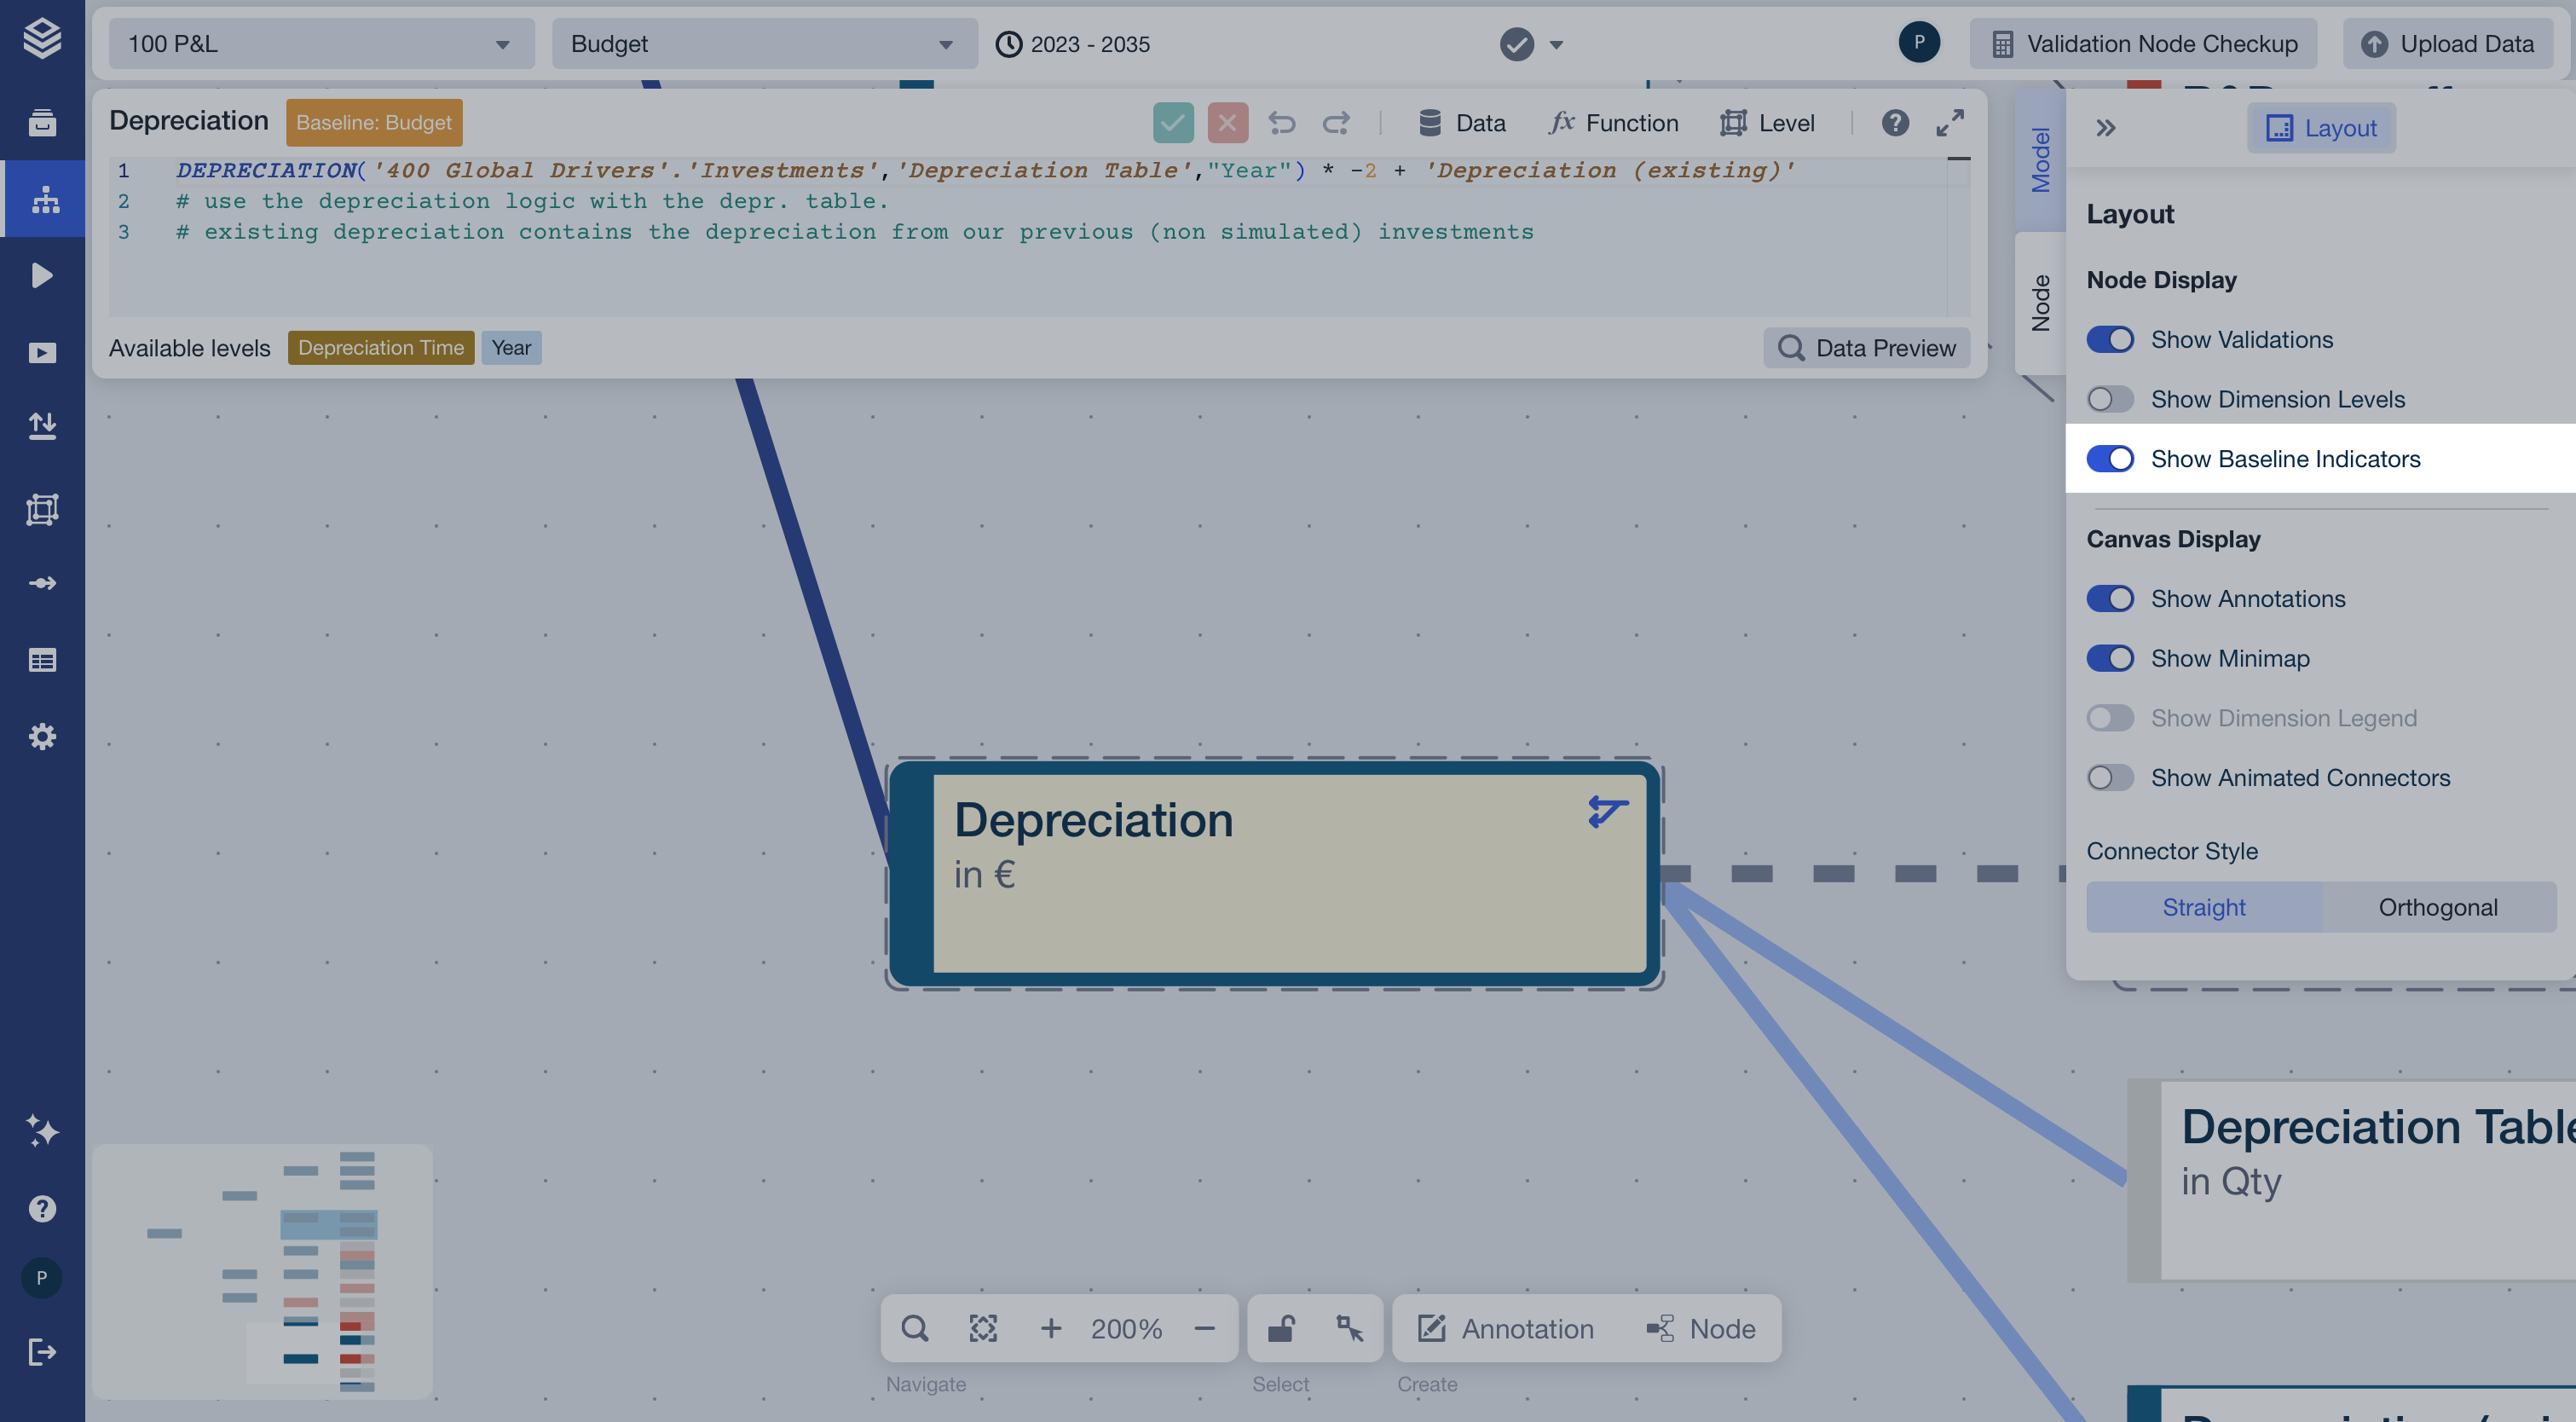Switch to the Node vertical tab
The image size is (2576, 1422).
coord(2040,303)
